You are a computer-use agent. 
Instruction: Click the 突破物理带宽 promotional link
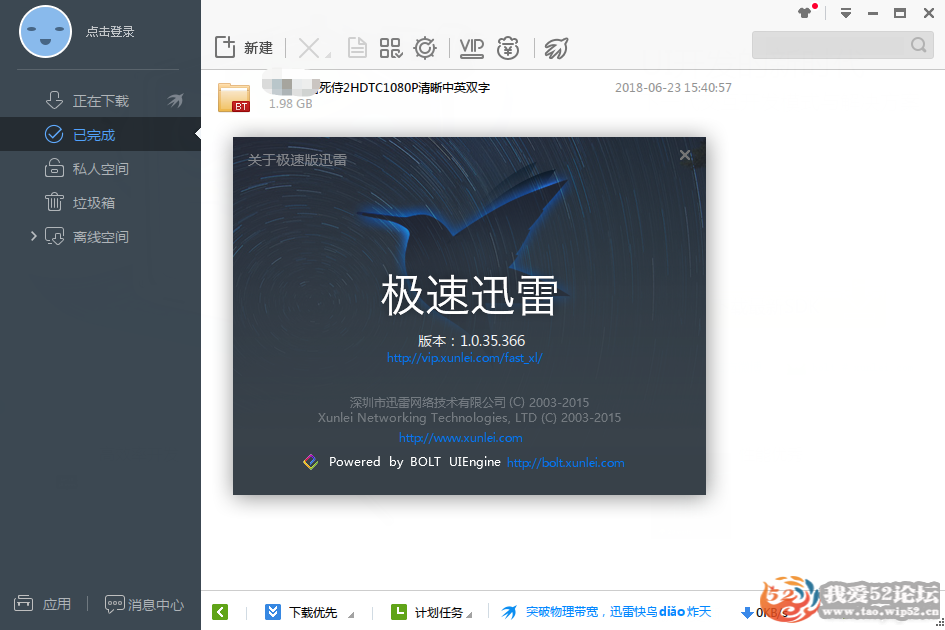pyautogui.click(x=618, y=612)
